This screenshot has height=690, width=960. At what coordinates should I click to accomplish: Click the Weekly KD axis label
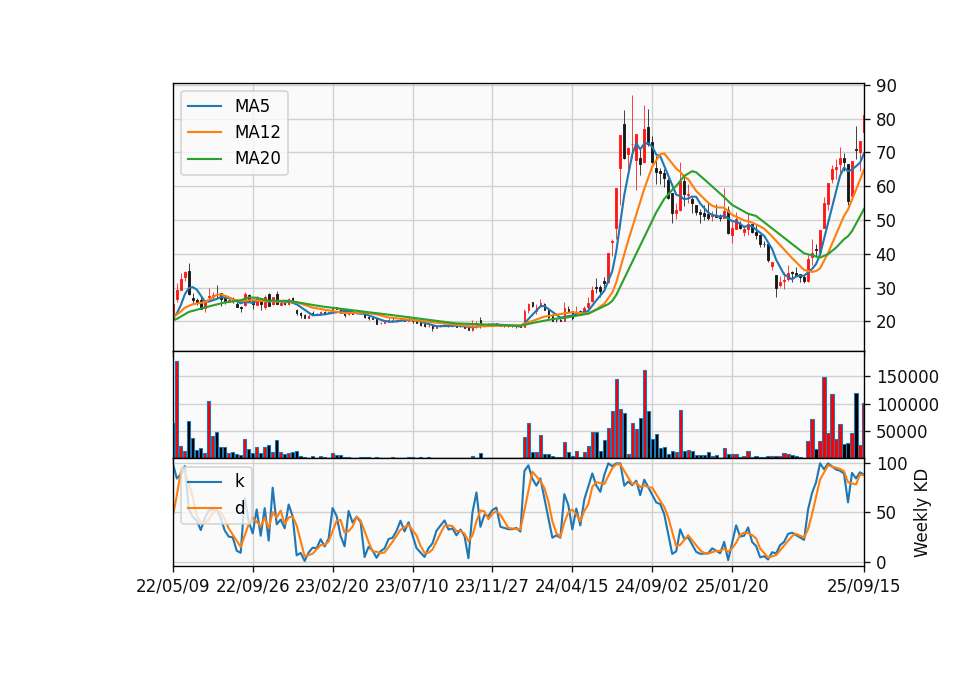(921, 513)
